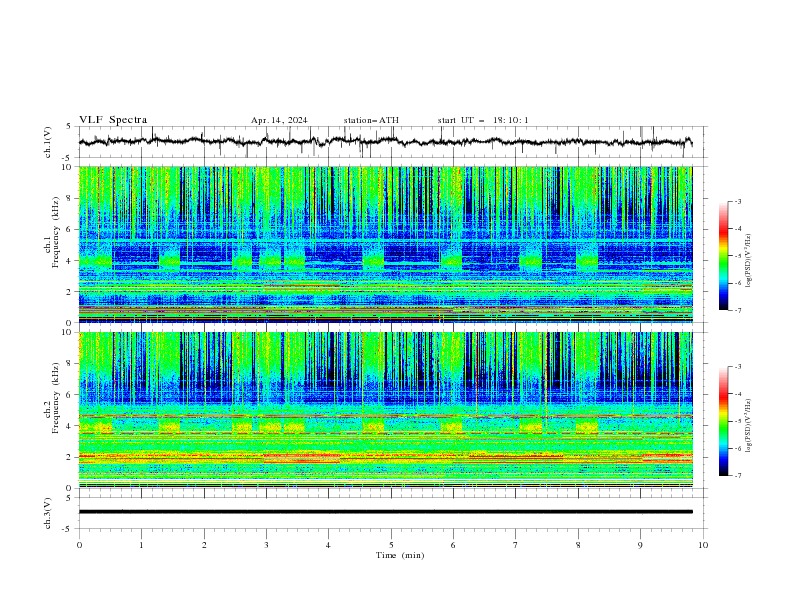Viewport: 792px width, 612px height.
Task: Click the ch.1 spectrogram panel
Action: pos(385,244)
